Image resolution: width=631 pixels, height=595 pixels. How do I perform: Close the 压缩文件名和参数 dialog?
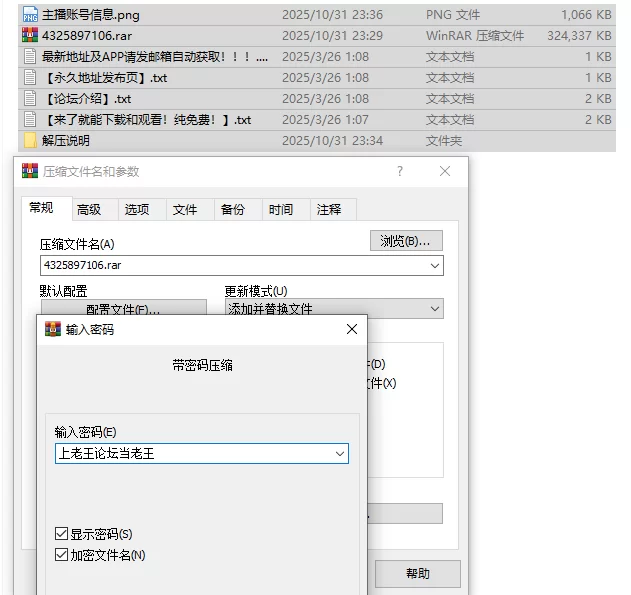445,171
